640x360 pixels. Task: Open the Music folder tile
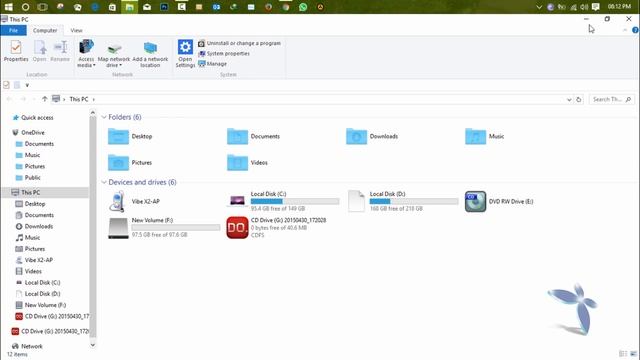pyautogui.click(x=484, y=136)
